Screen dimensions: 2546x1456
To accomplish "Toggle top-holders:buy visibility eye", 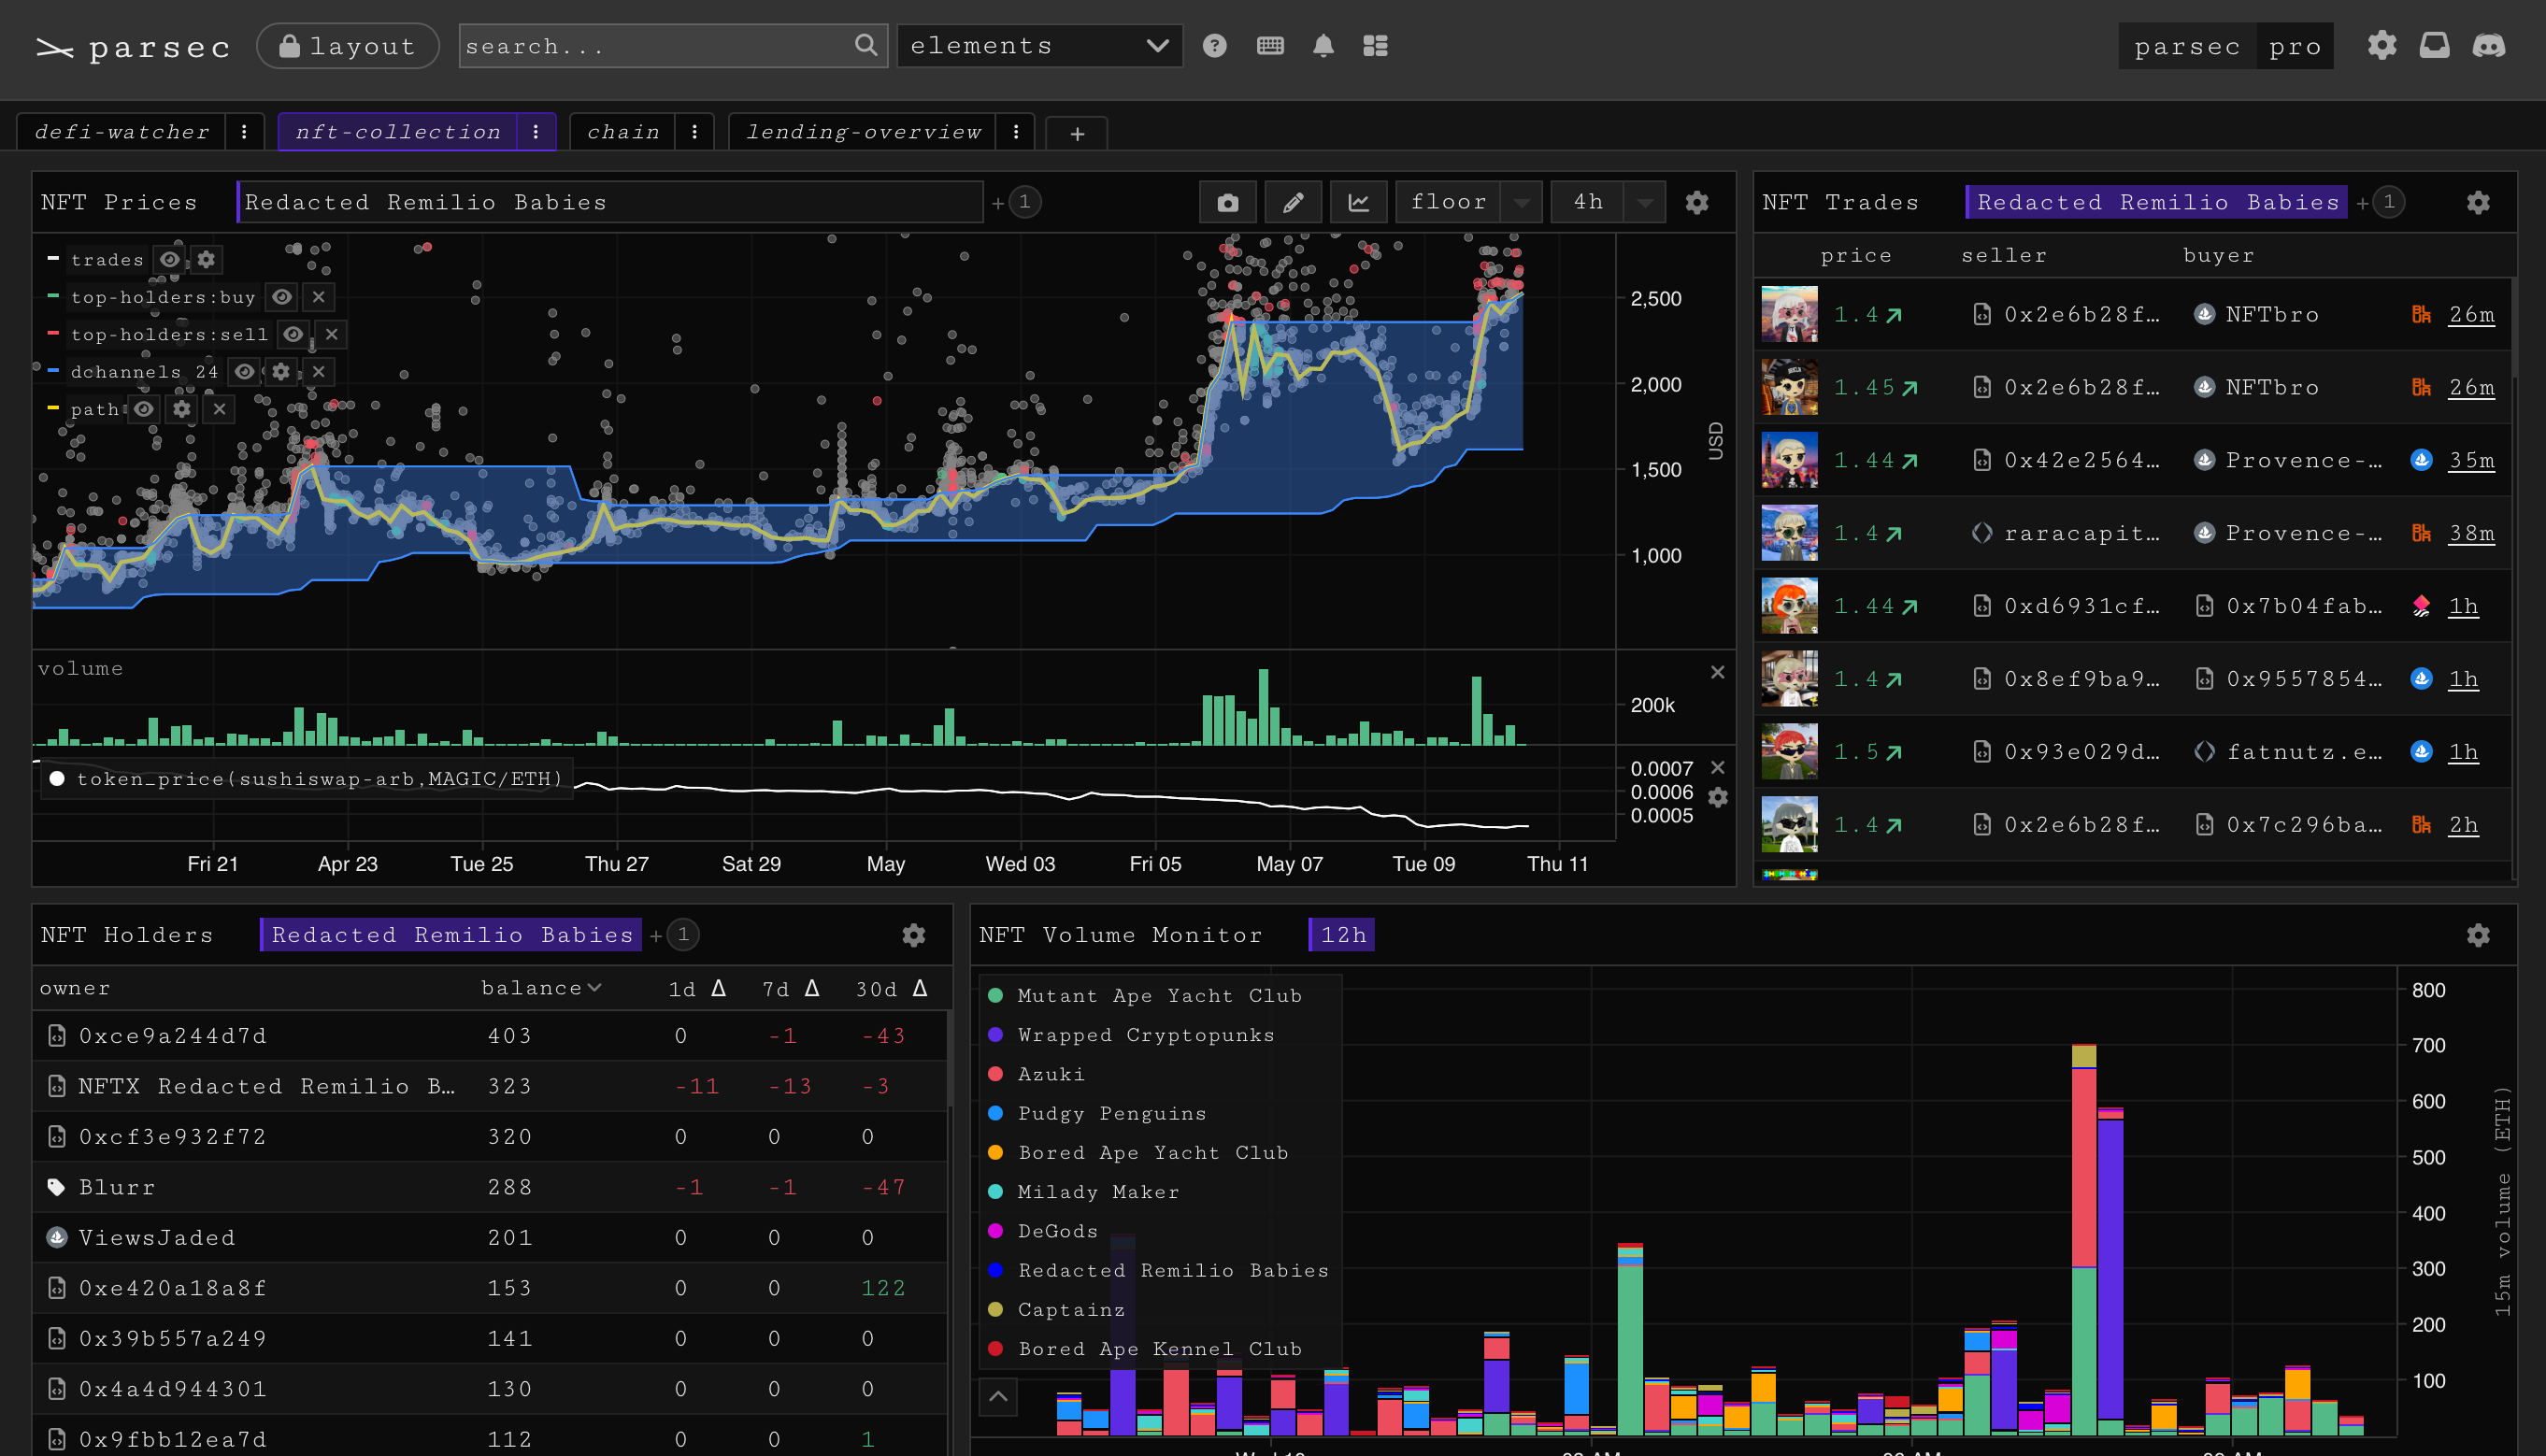I will point(283,297).
